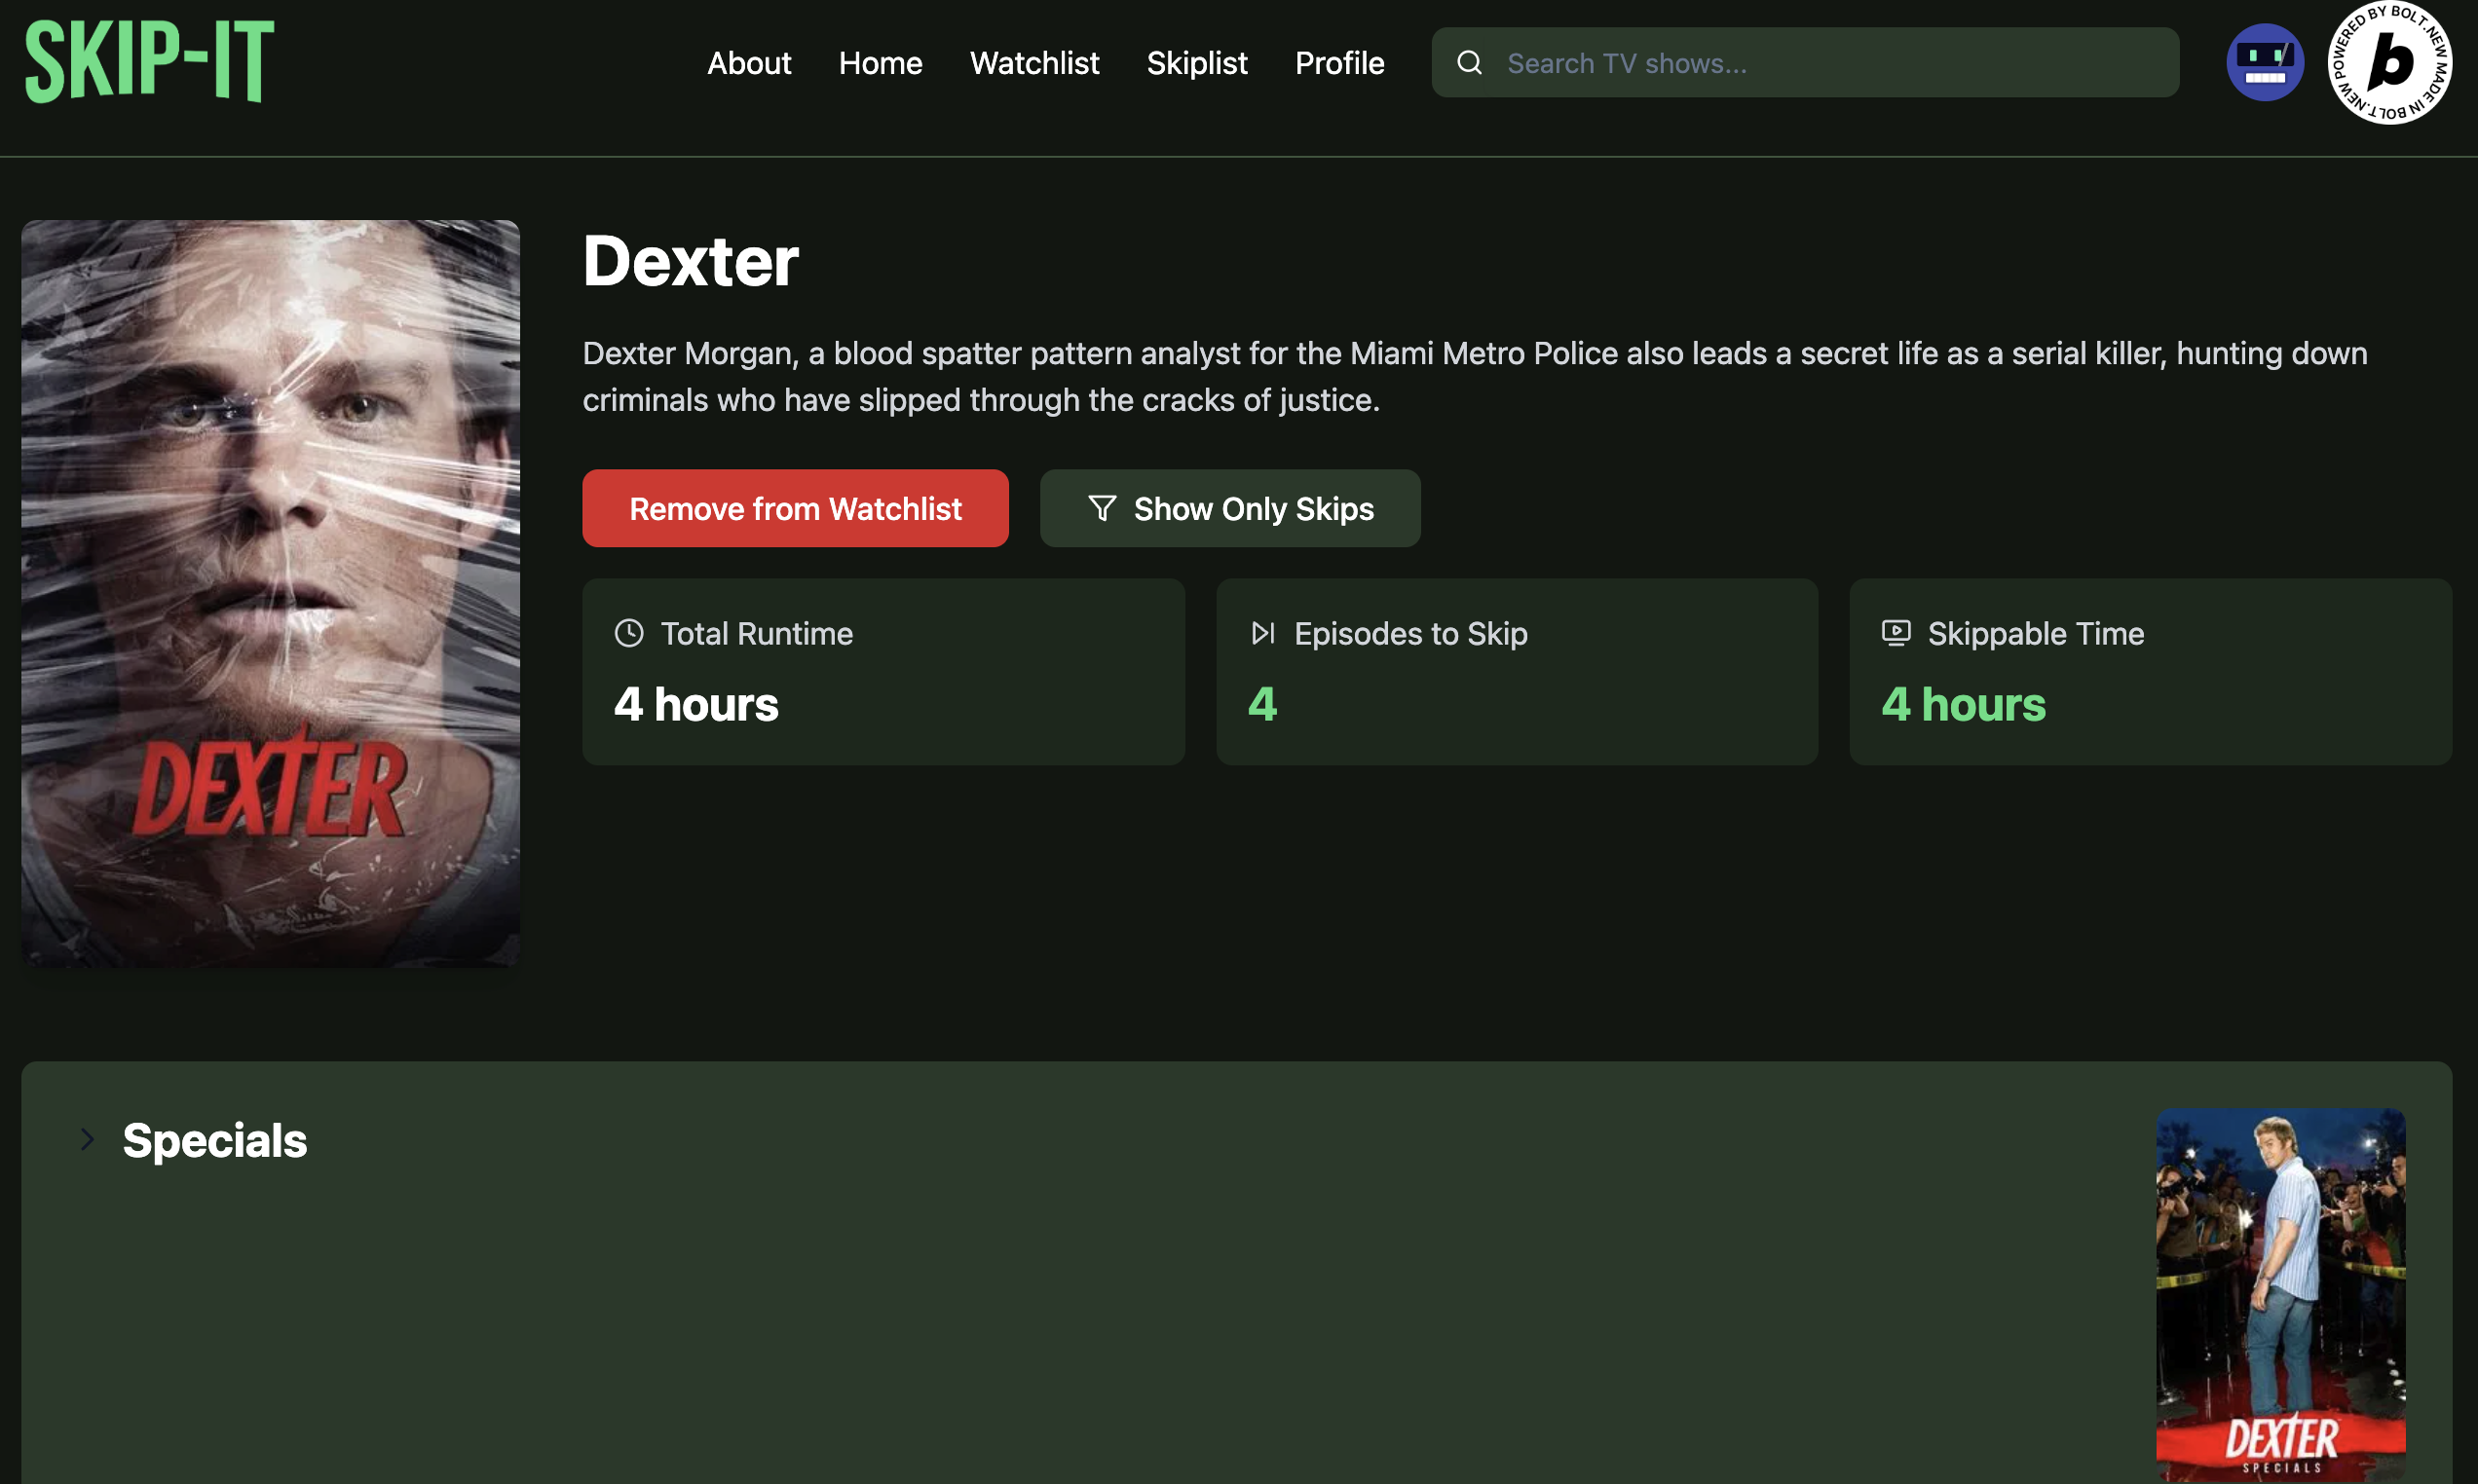Open the Profile page
This screenshot has height=1484, width=2478.
1339,63
